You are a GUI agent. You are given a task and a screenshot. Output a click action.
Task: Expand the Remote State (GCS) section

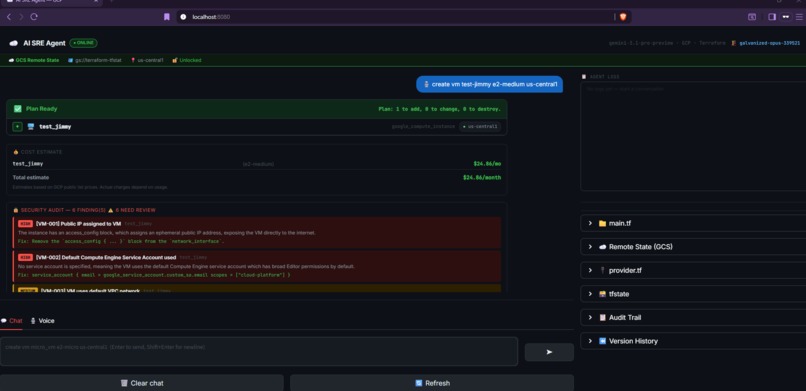pyautogui.click(x=693, y=247)
